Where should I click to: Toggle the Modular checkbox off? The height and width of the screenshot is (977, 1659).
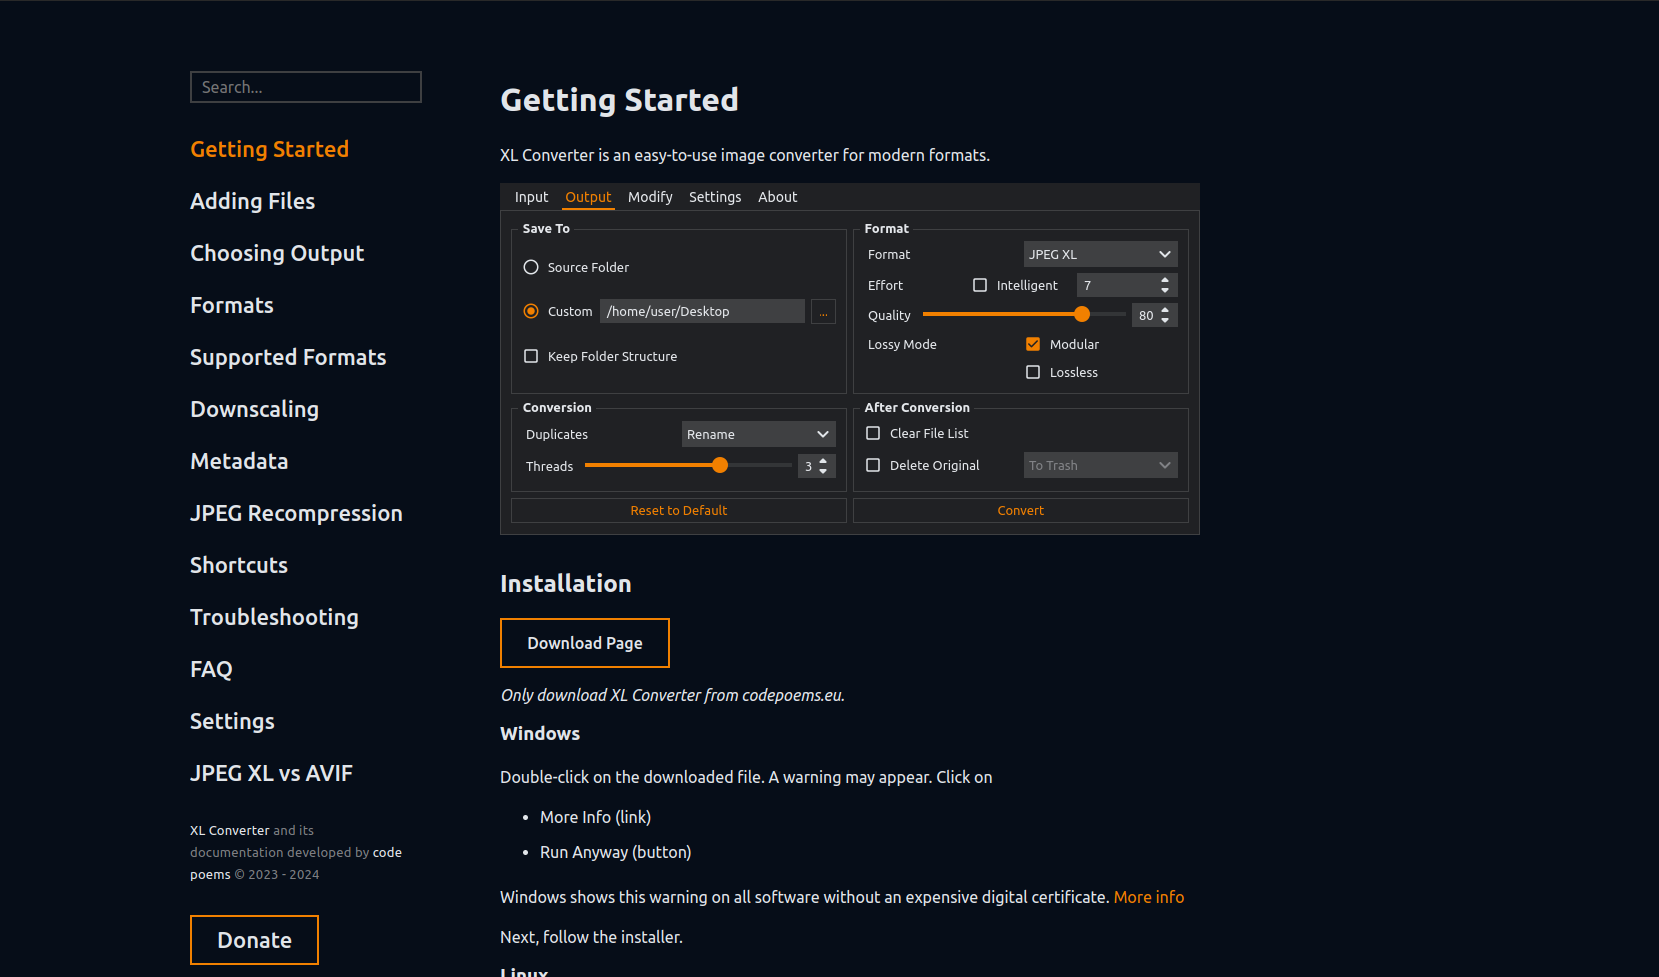point(1033,345)
